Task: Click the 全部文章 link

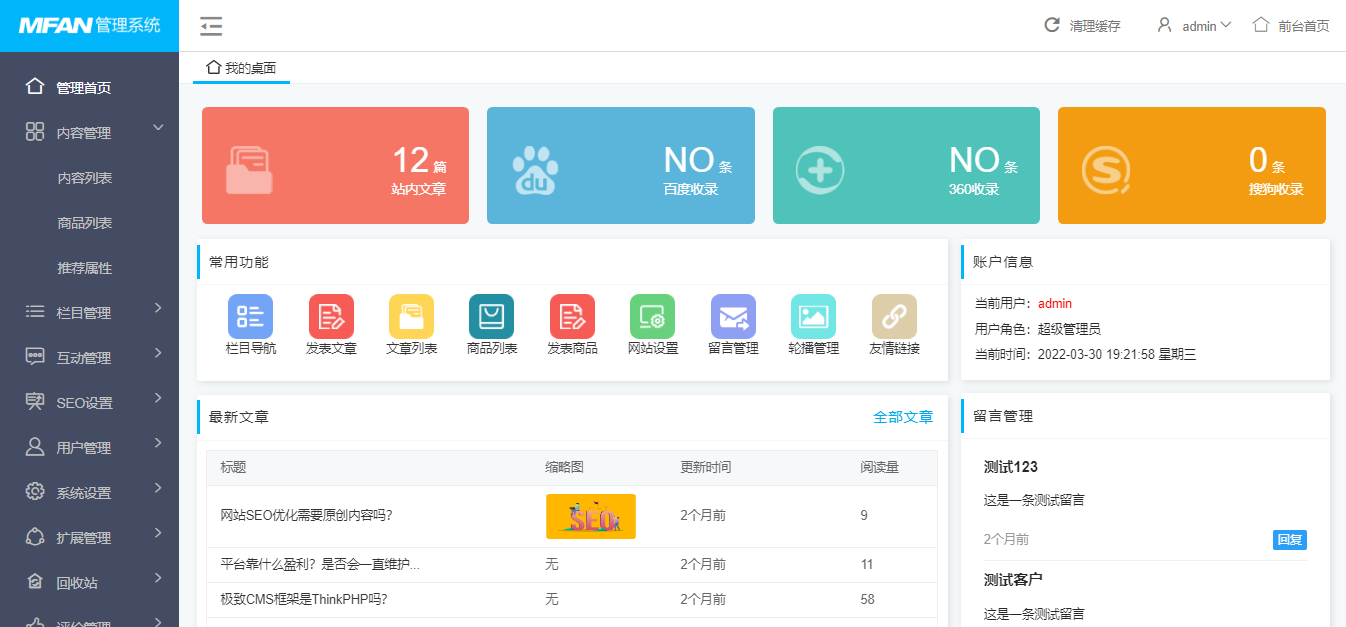Action: [x=903, y=417]
